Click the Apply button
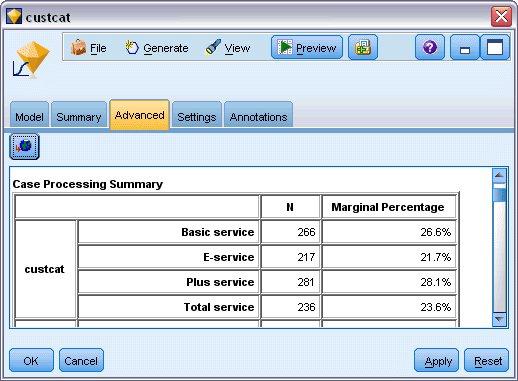 click(x=436, y=360)
